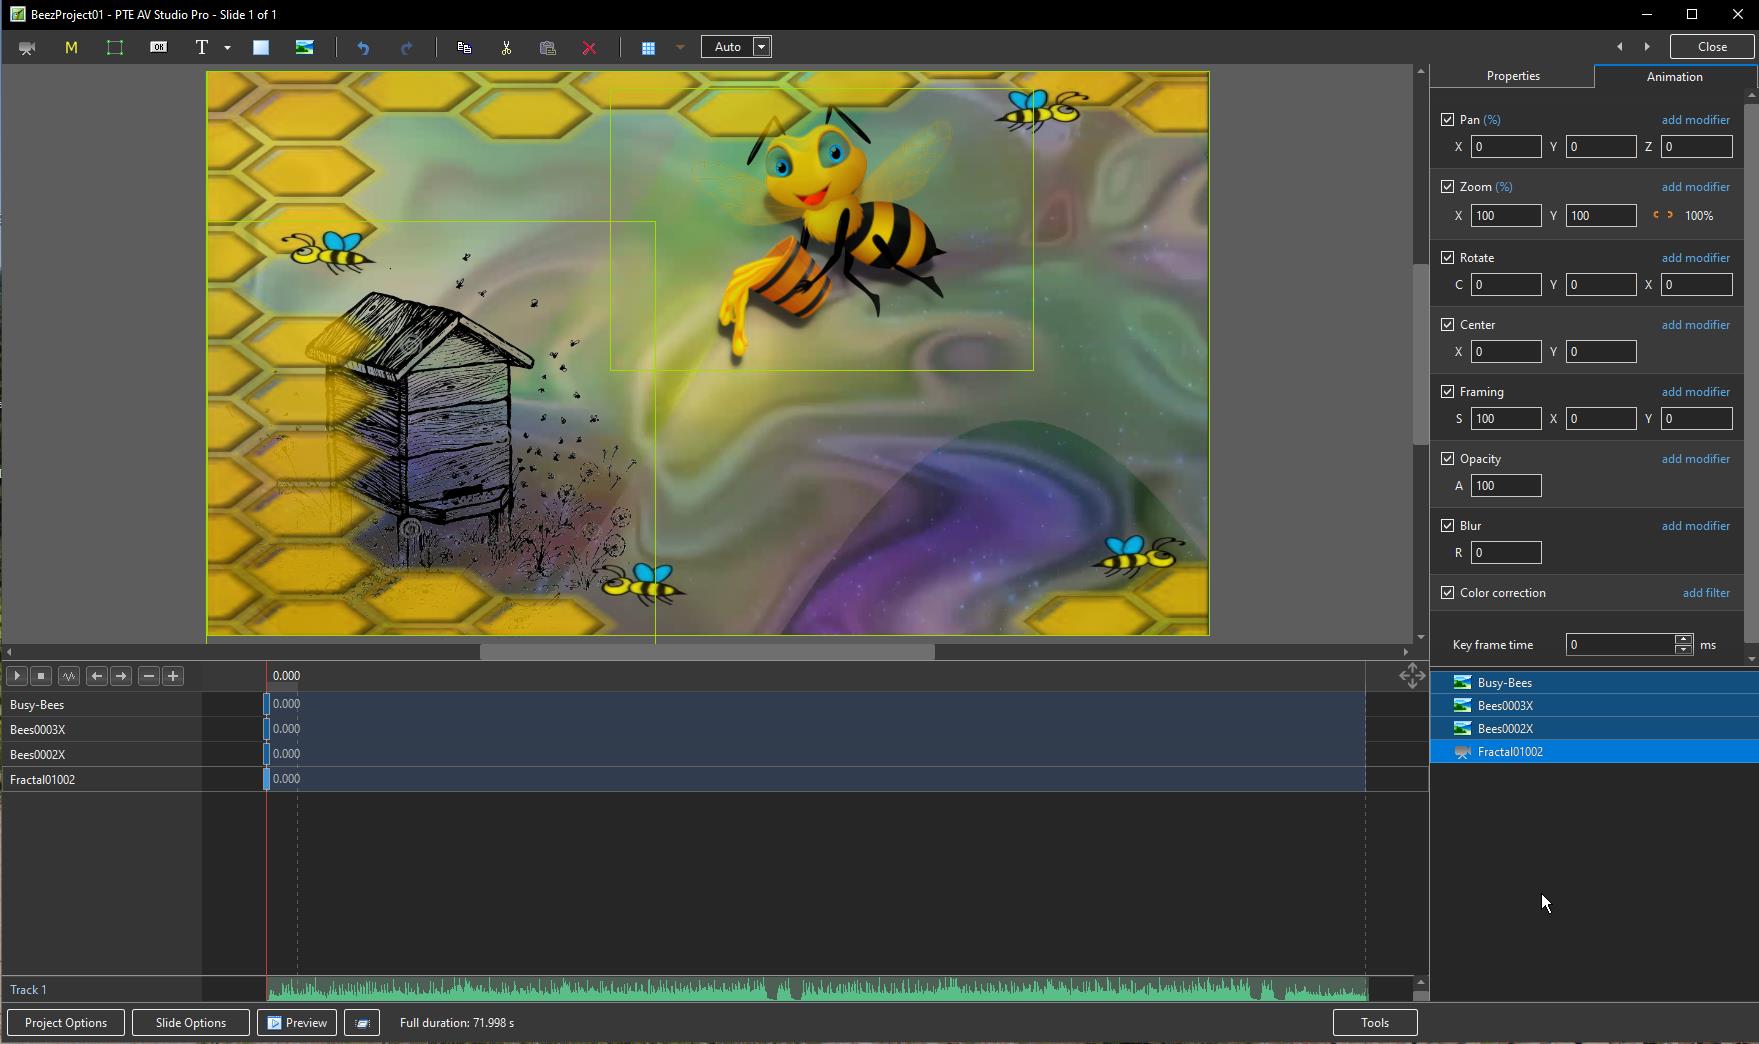
Task: Click the fullscreen preview icon button
Action: (362, 1023)
